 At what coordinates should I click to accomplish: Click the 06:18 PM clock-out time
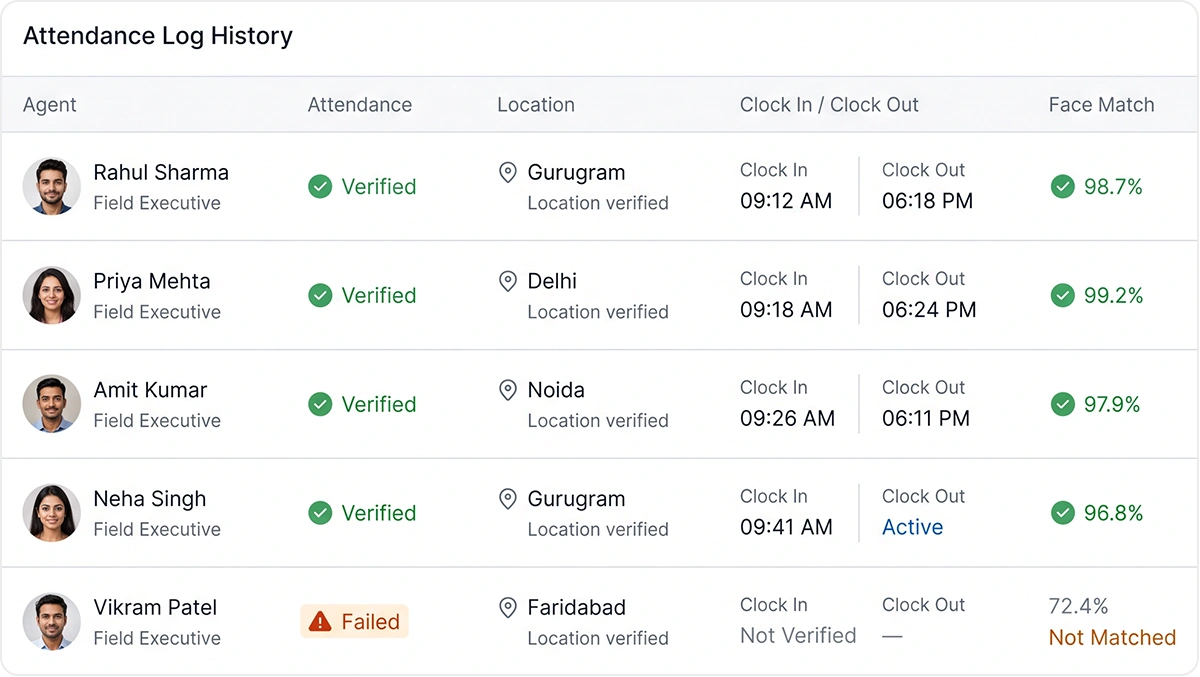(927, 201)
